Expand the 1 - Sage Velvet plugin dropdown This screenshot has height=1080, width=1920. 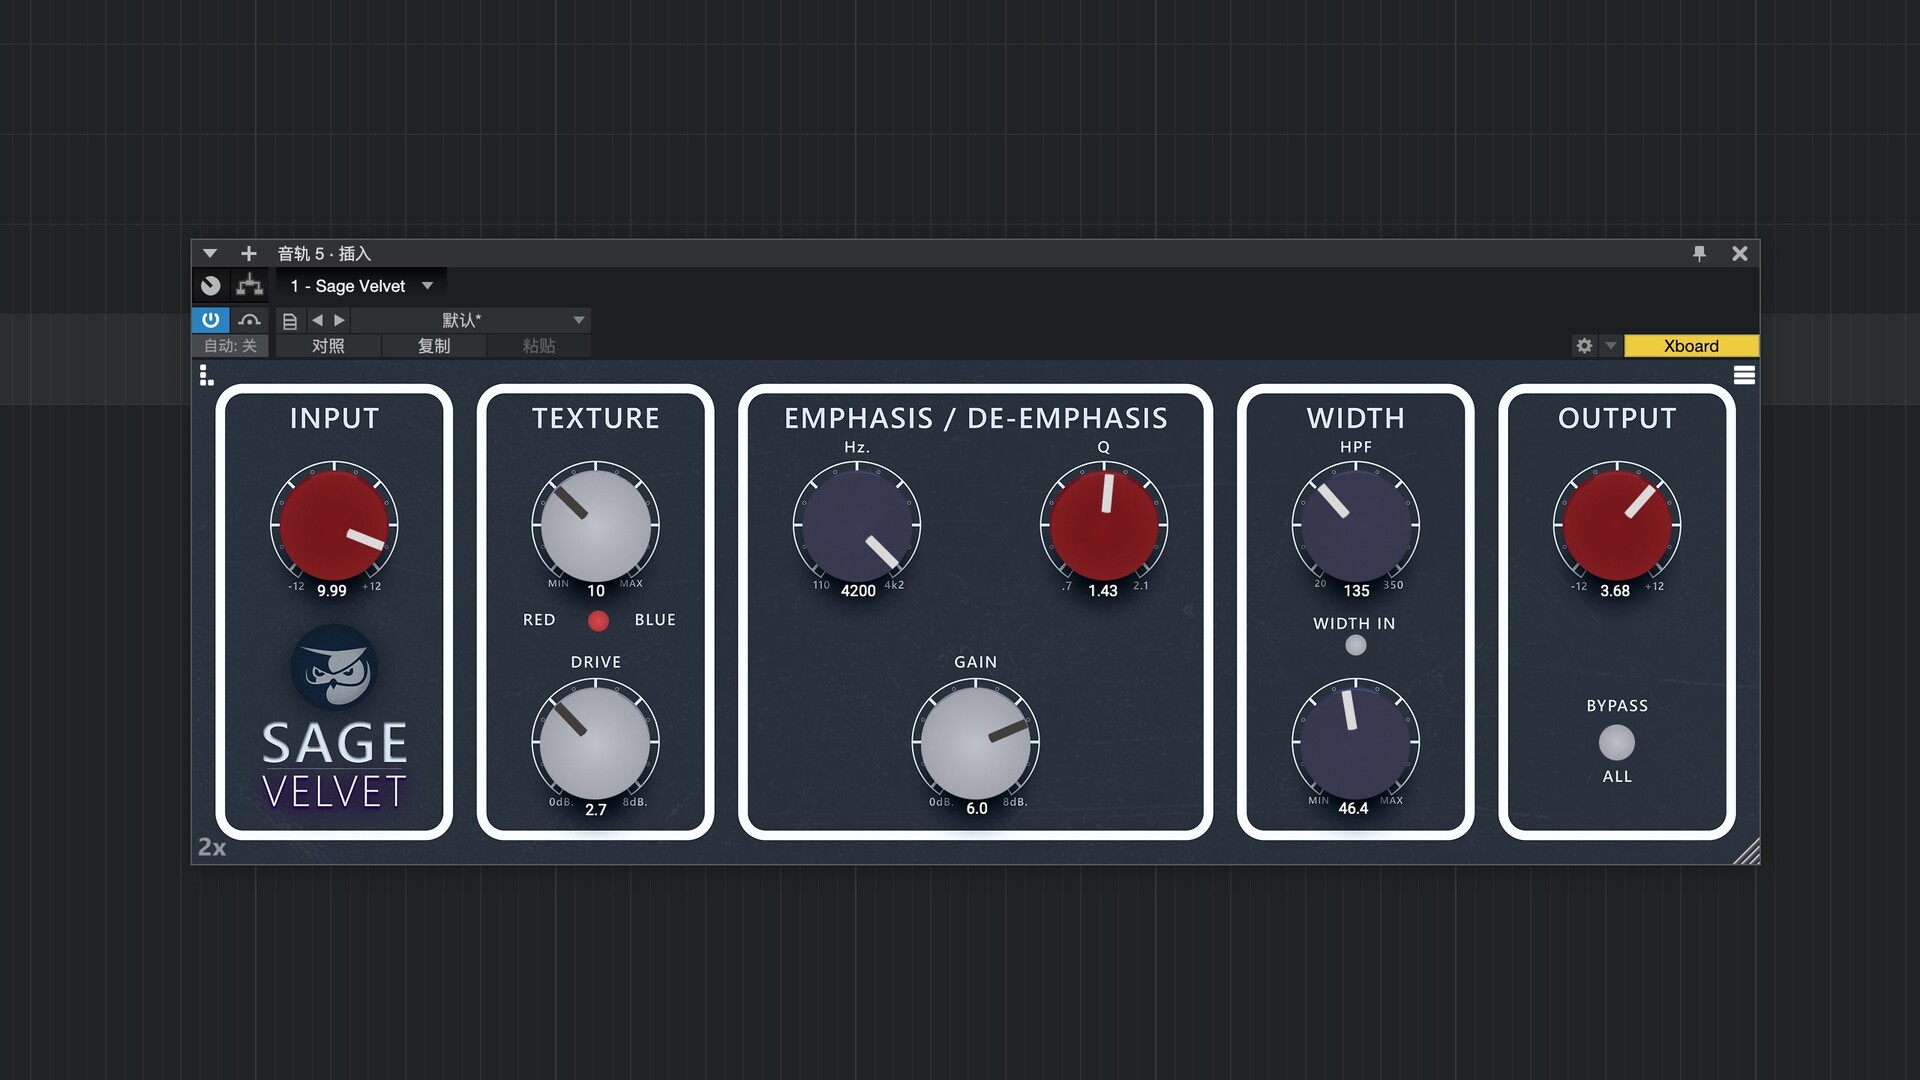tap(428, 286)
